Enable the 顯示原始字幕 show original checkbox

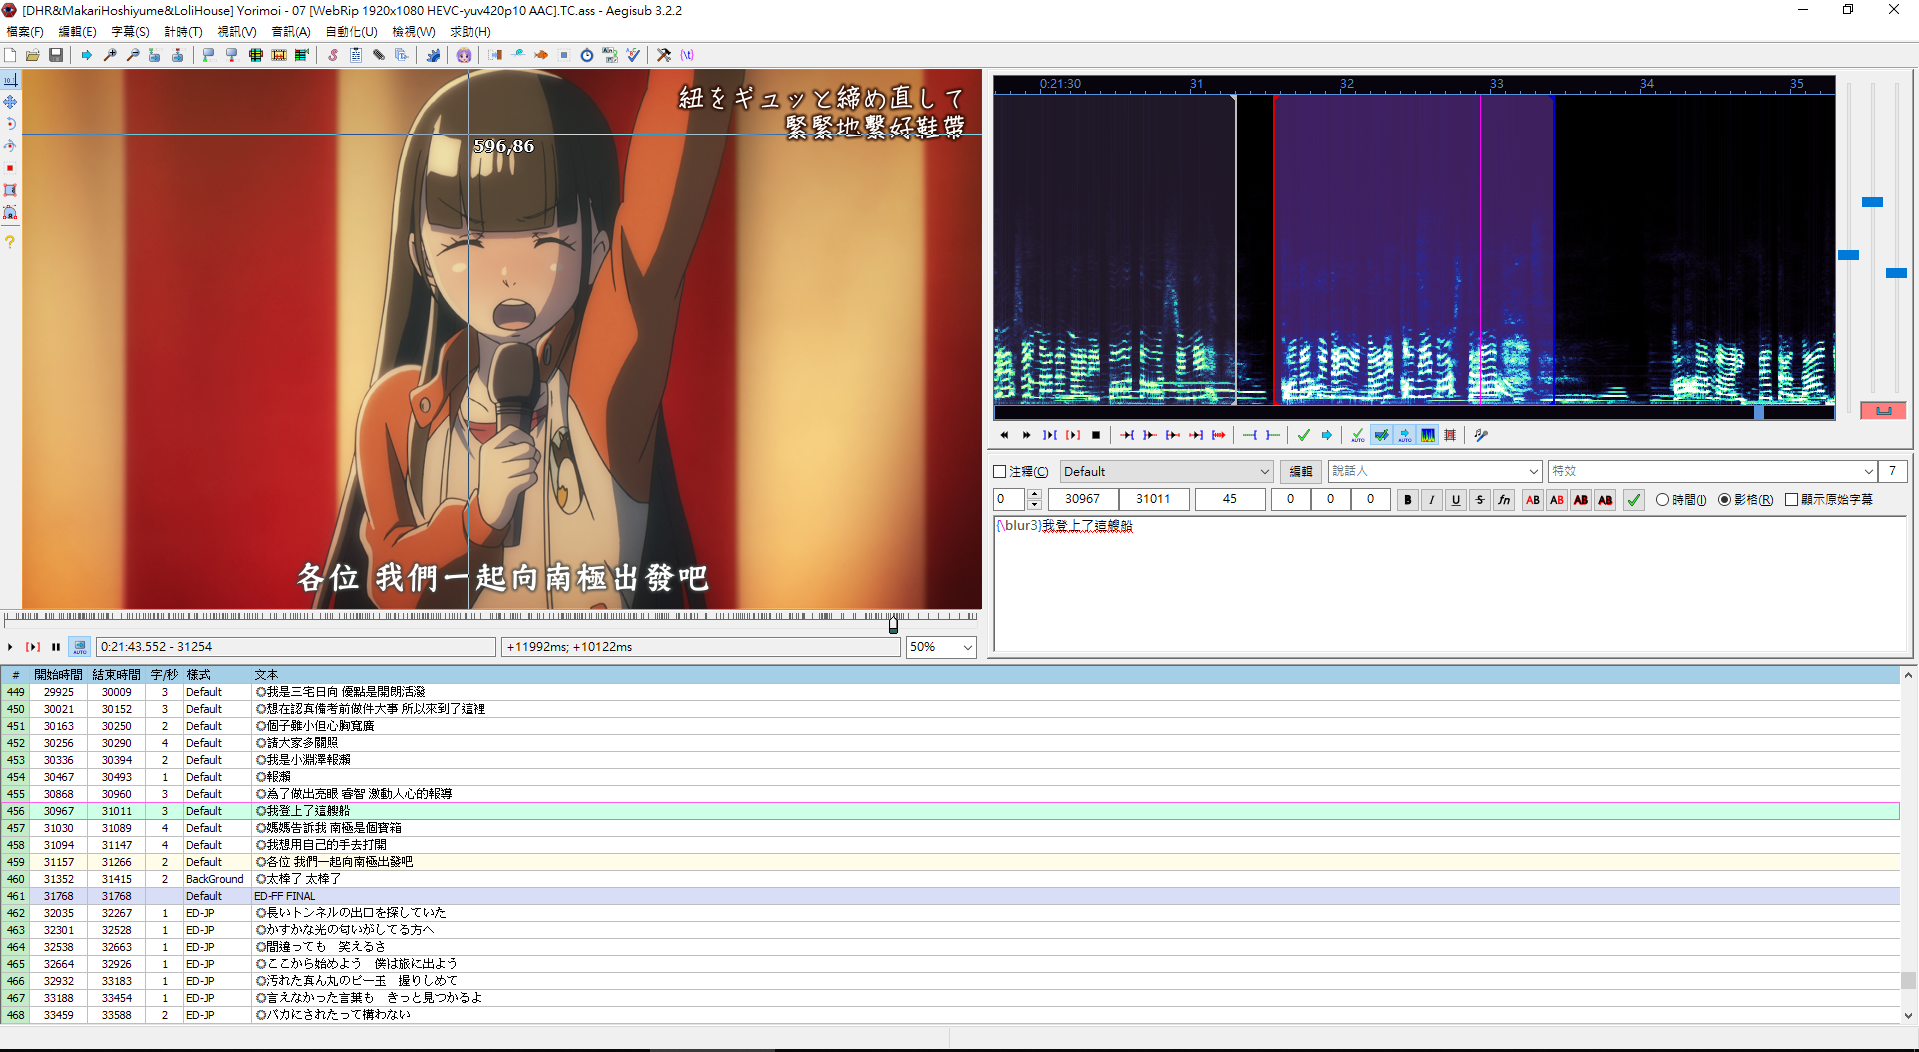[1791, 500]
